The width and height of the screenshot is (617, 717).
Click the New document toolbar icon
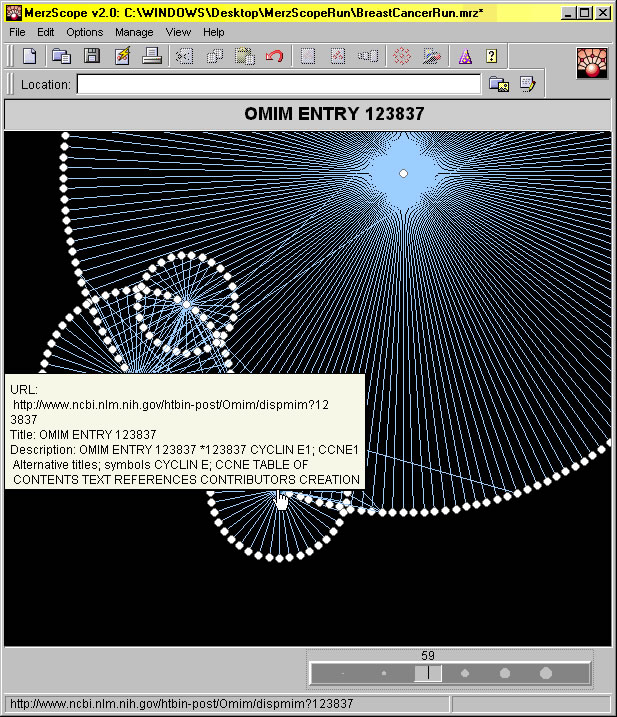tap(31, 56)
